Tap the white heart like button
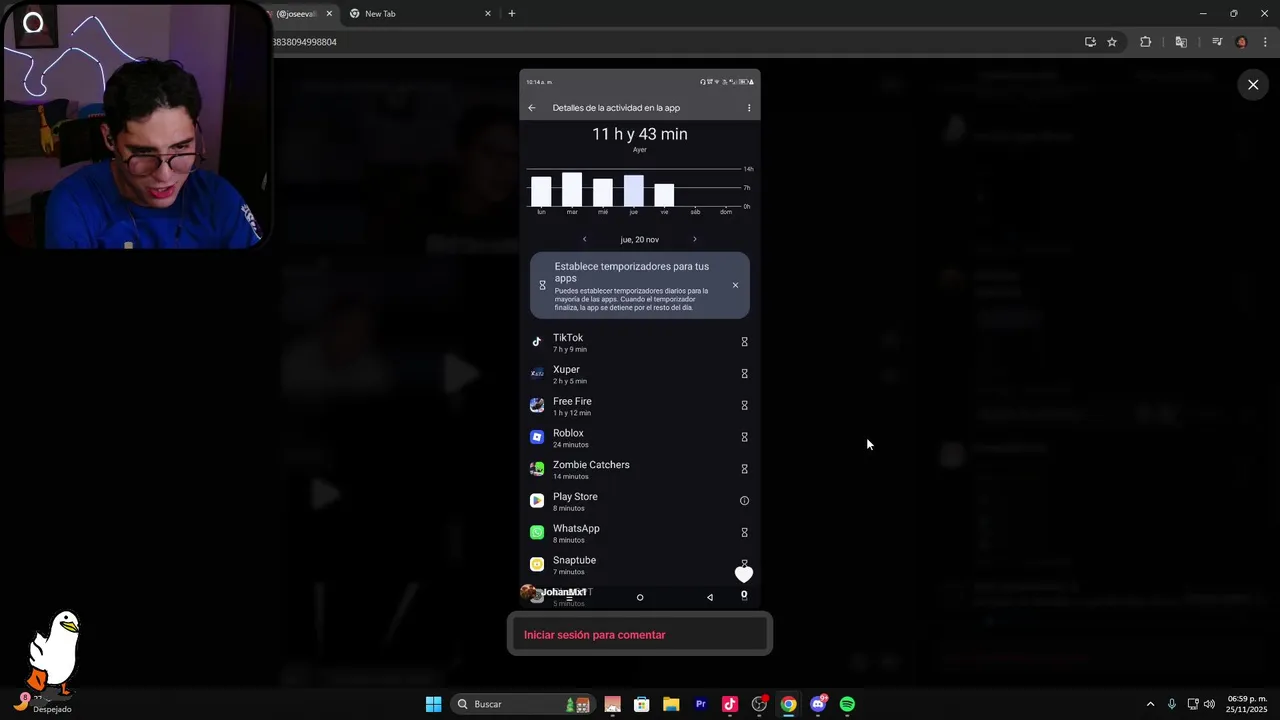Viewport: 1280px width, 720px height. (x=744, y=574)
